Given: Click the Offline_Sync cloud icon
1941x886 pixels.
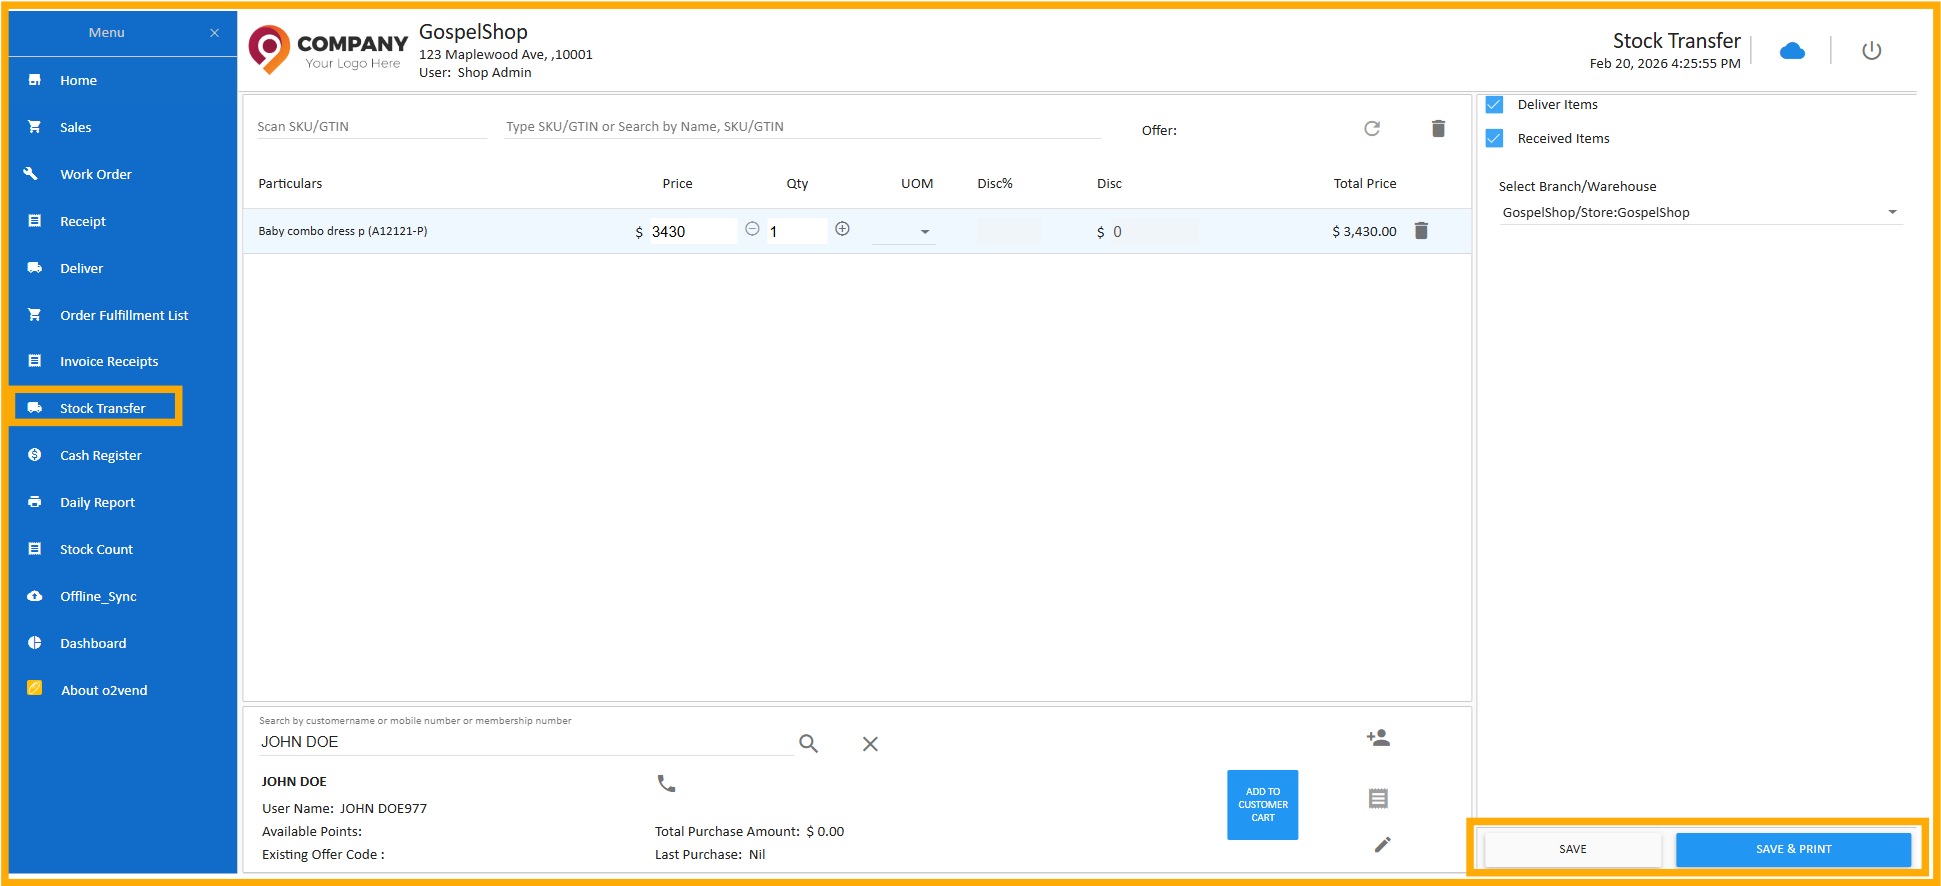Looking at the screenshot, I should (35, 596).
